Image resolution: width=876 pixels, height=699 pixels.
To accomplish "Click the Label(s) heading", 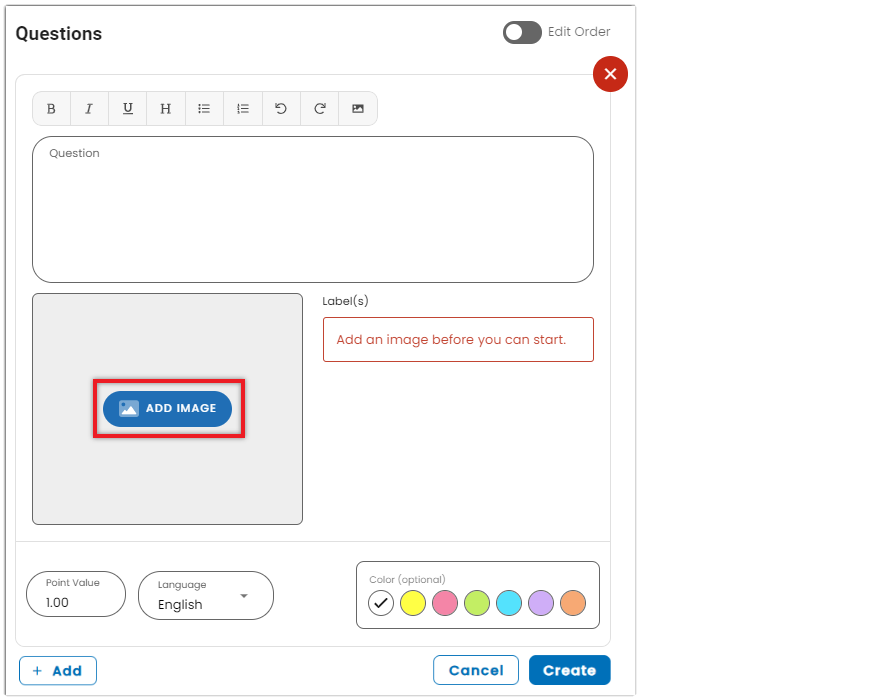I will tap(345, 301).
